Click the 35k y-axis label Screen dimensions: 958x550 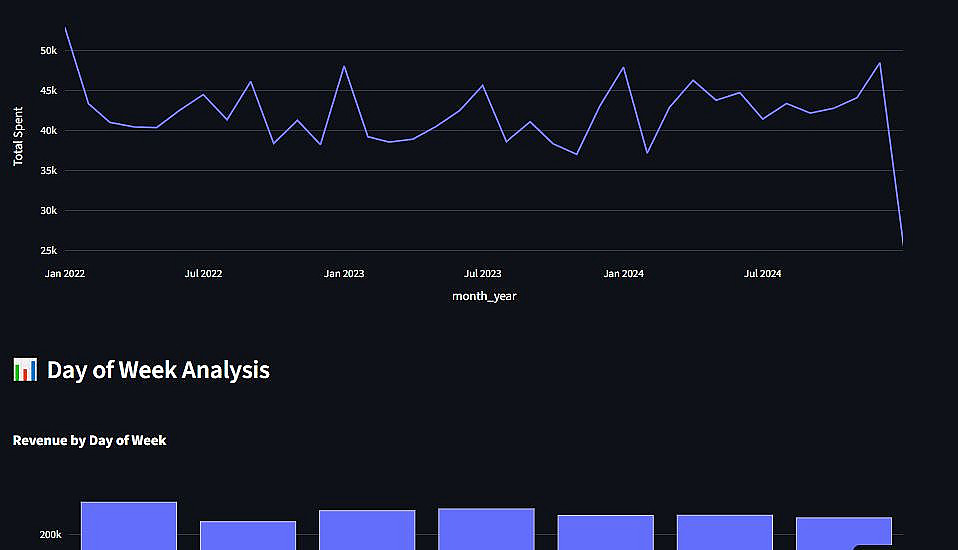pos(49,170)
